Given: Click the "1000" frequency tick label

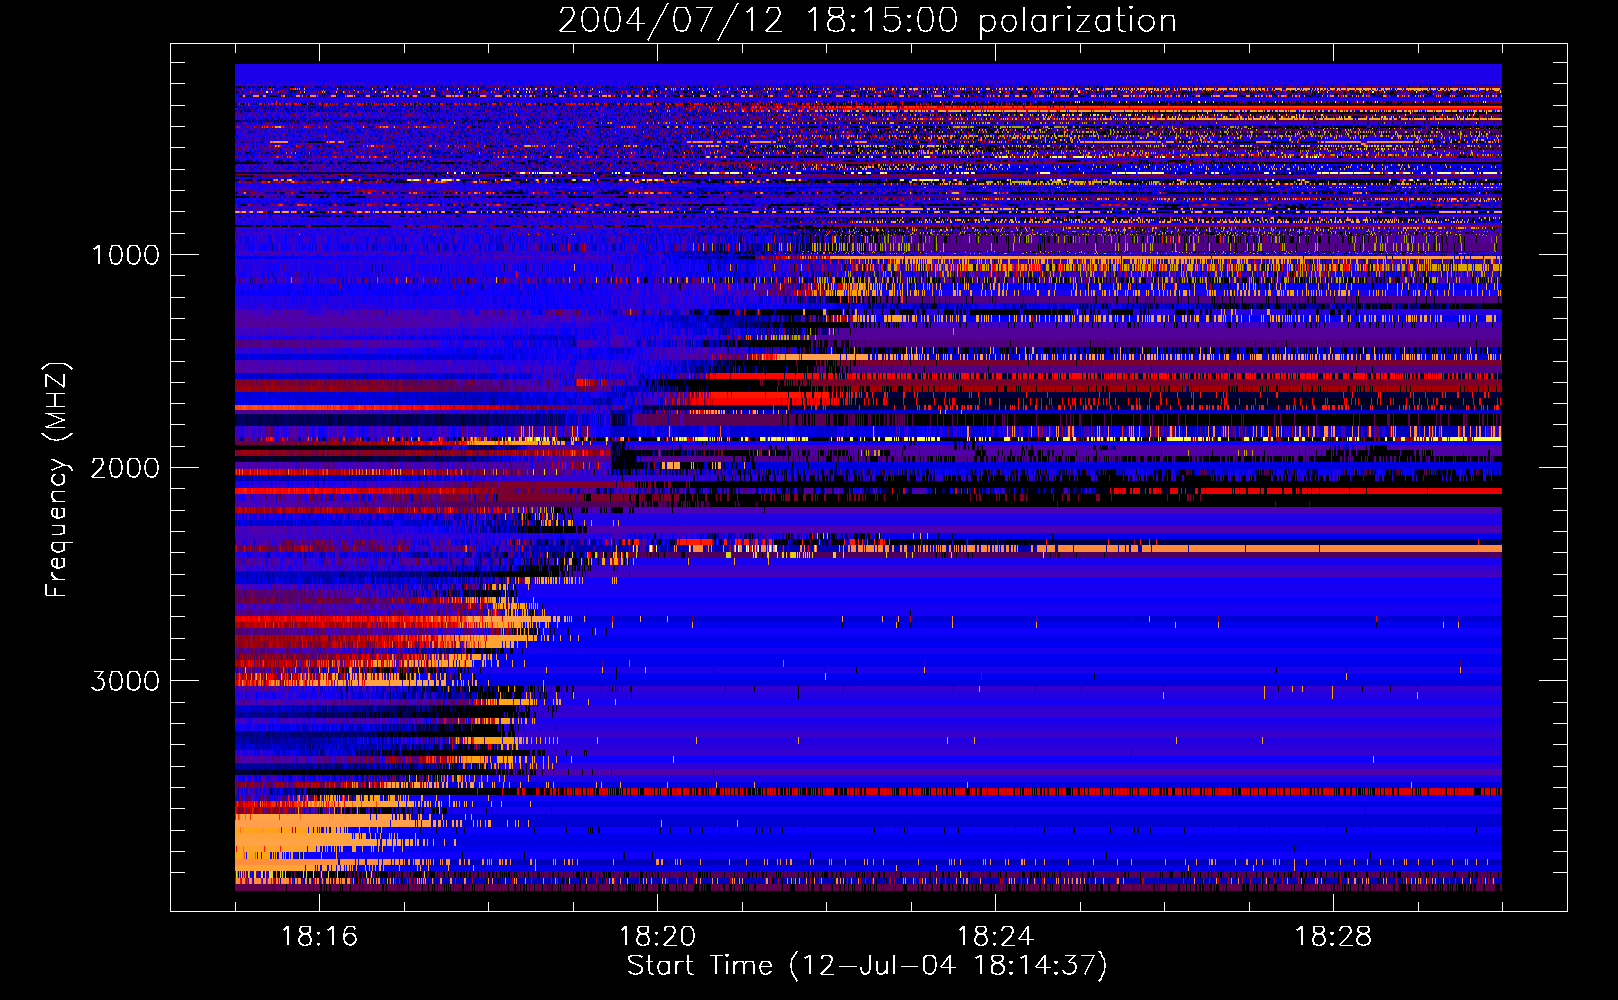Looking at the screenshot, I should [x=125, y=255].
